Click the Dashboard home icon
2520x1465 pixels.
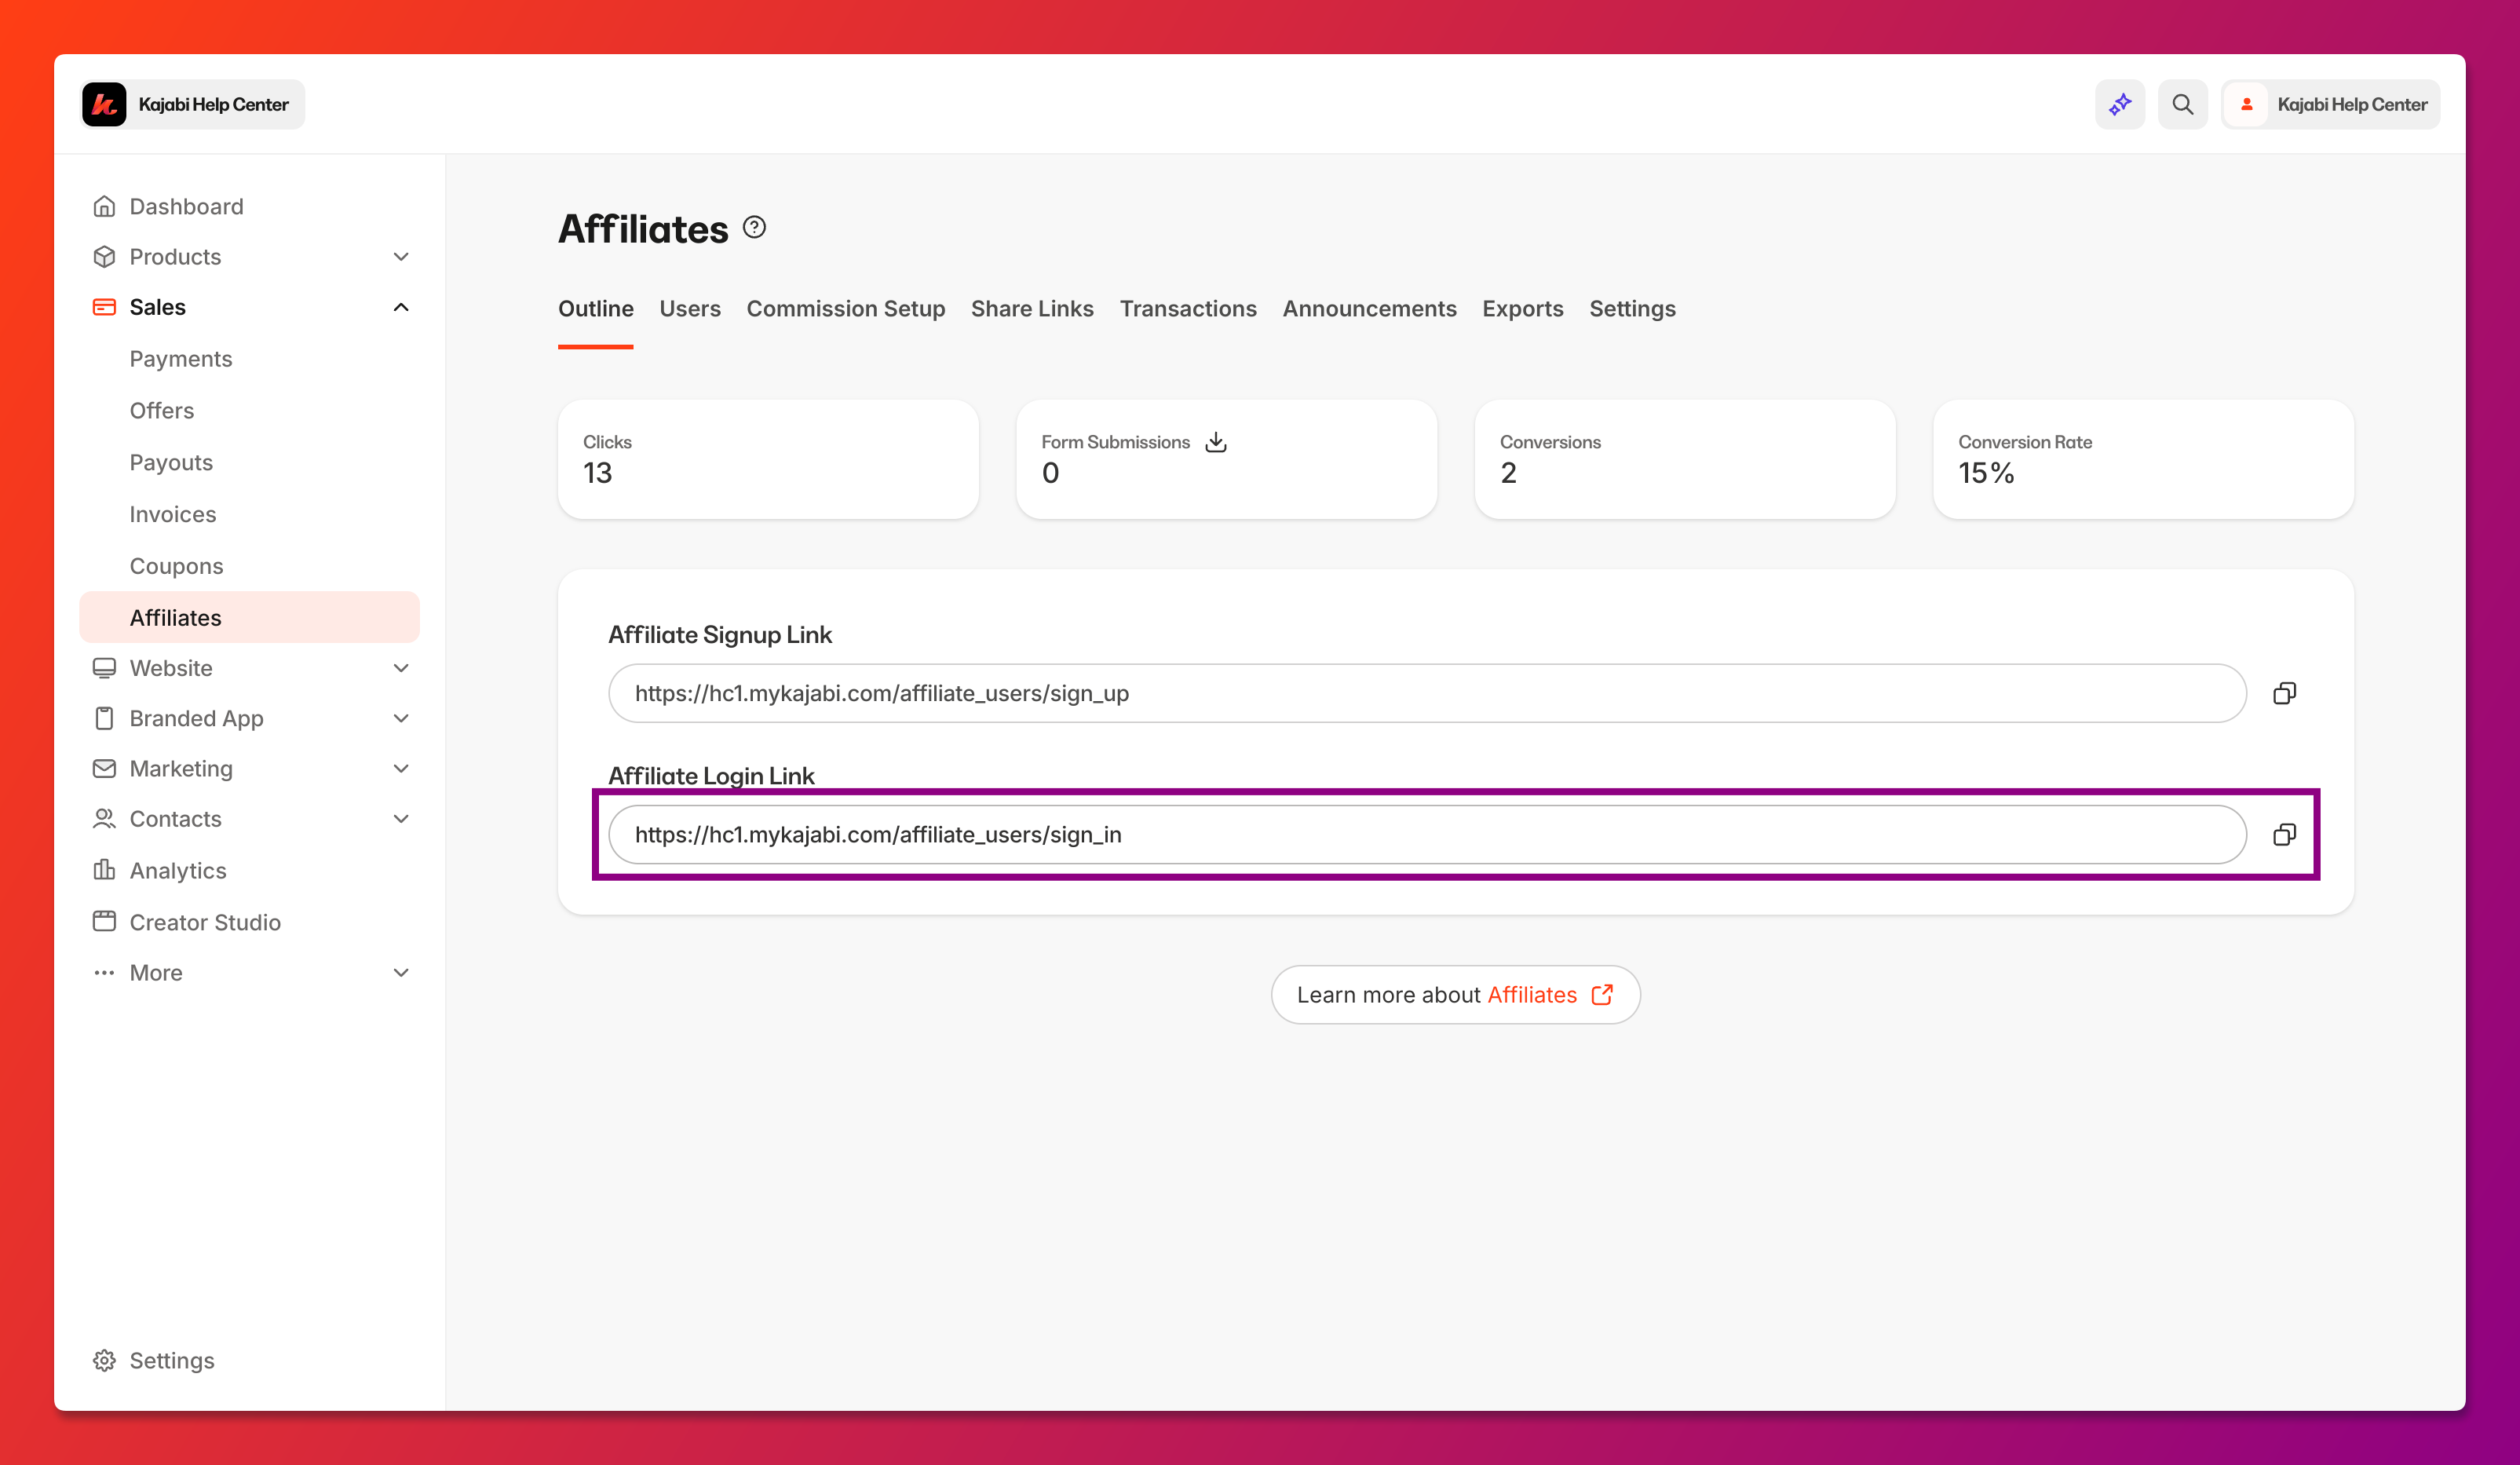pos(104,206)
